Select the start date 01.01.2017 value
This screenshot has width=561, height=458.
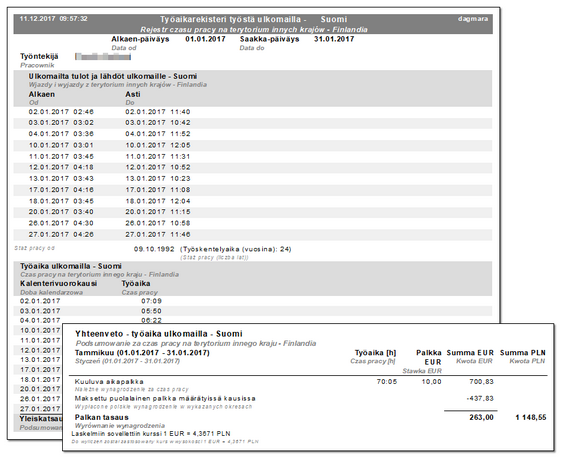[x=205, y=39]
